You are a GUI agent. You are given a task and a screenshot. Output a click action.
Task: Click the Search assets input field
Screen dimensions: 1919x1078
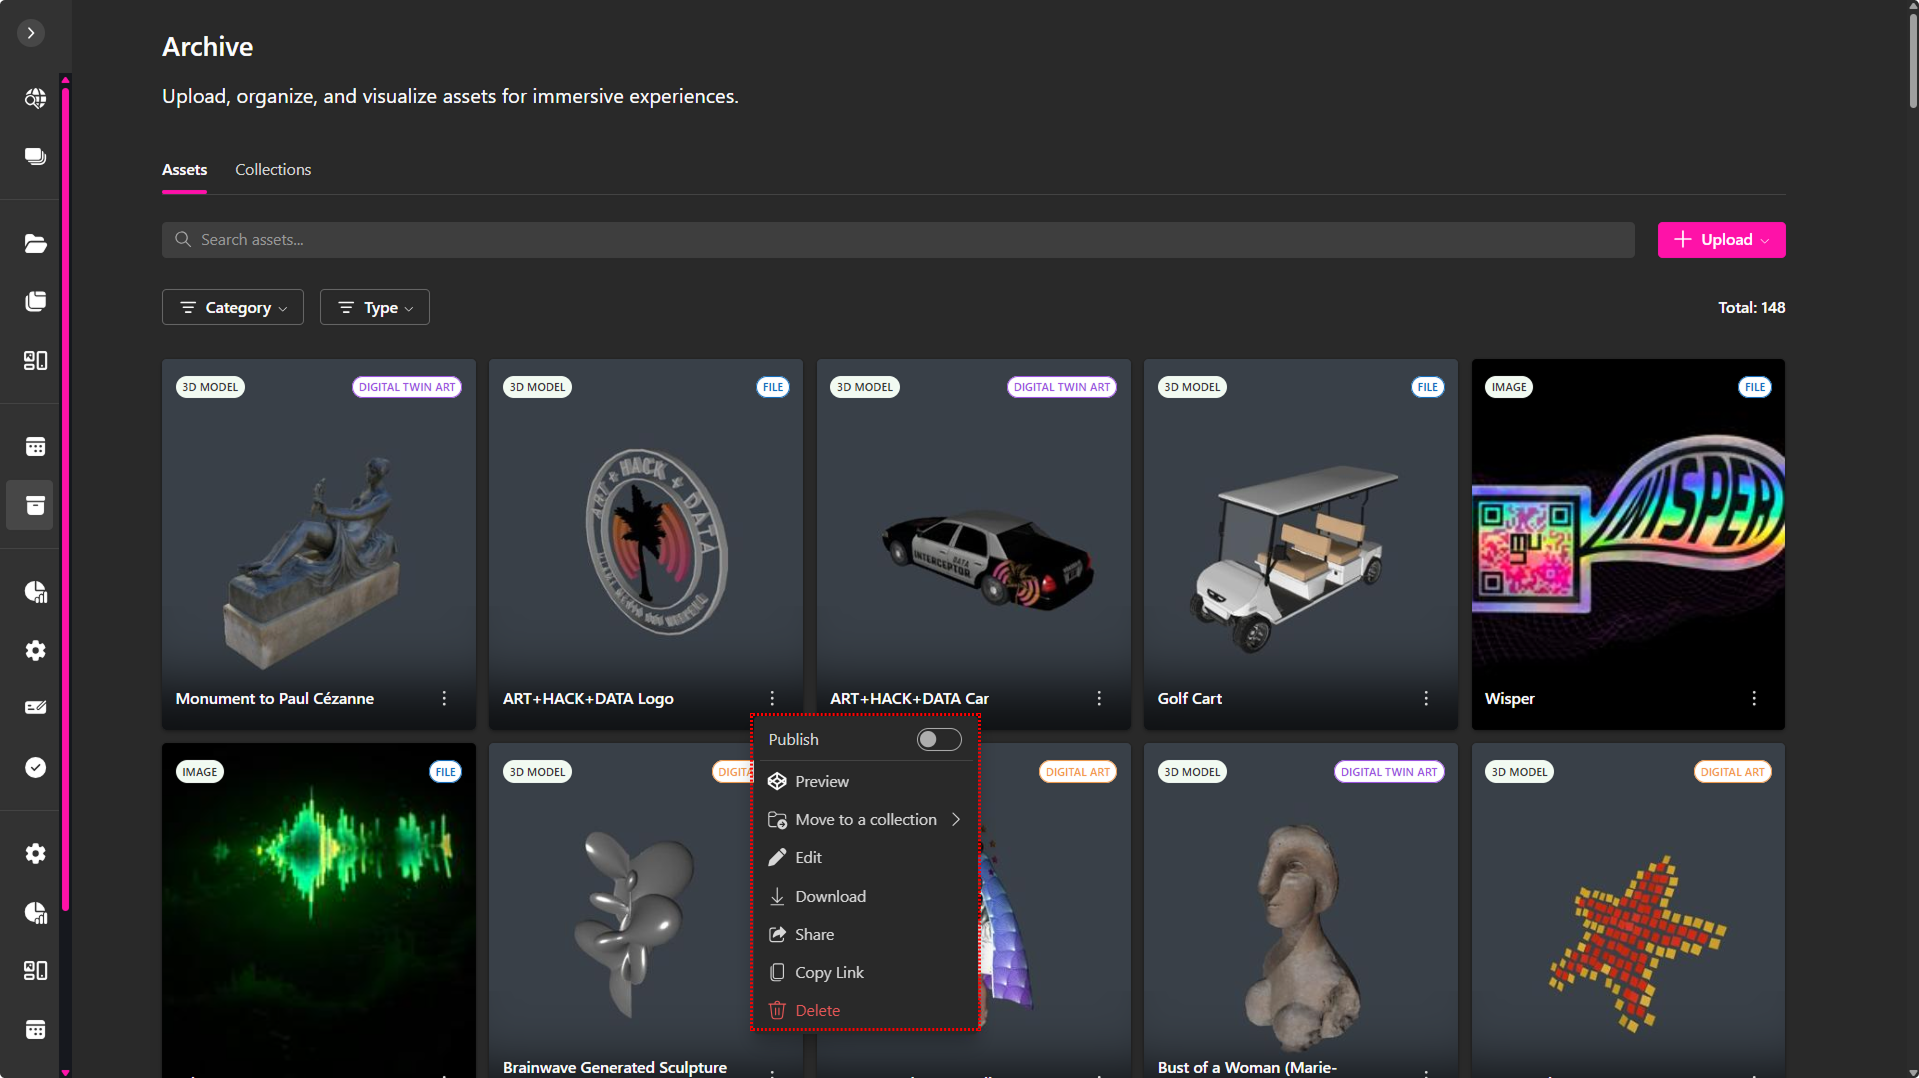(897, 240)
